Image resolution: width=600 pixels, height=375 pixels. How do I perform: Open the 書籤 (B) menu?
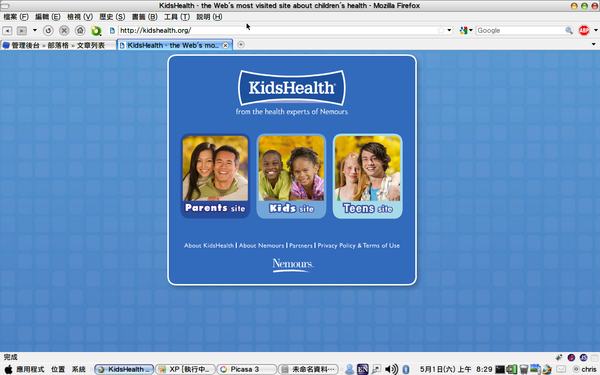[x=145, y=17]
